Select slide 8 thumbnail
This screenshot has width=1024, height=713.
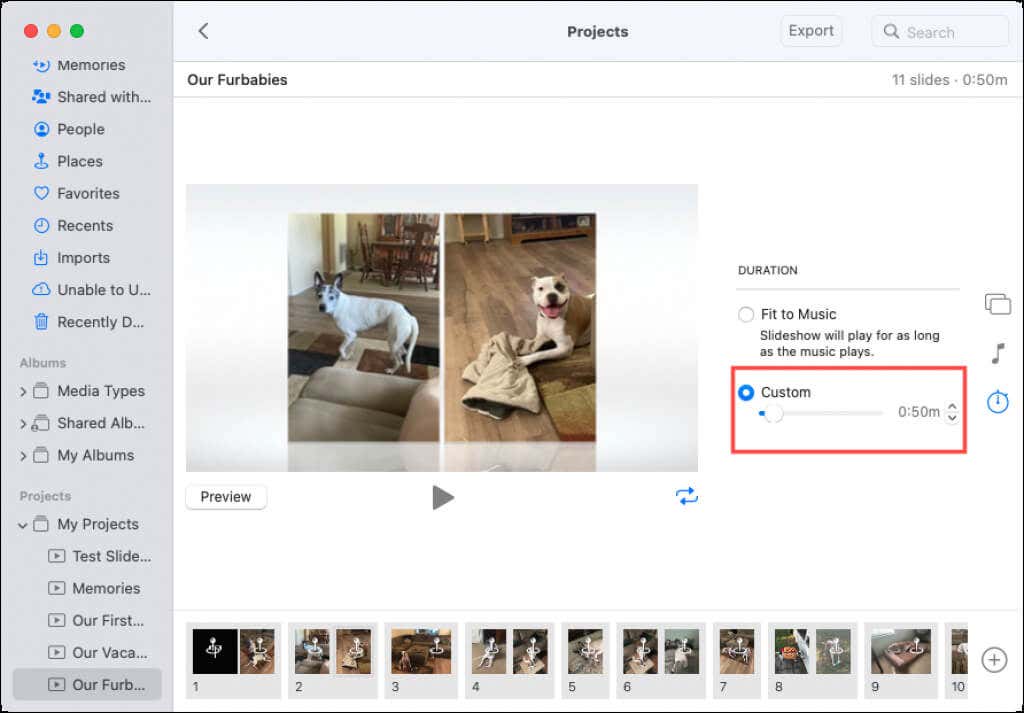tap(812, 659)
